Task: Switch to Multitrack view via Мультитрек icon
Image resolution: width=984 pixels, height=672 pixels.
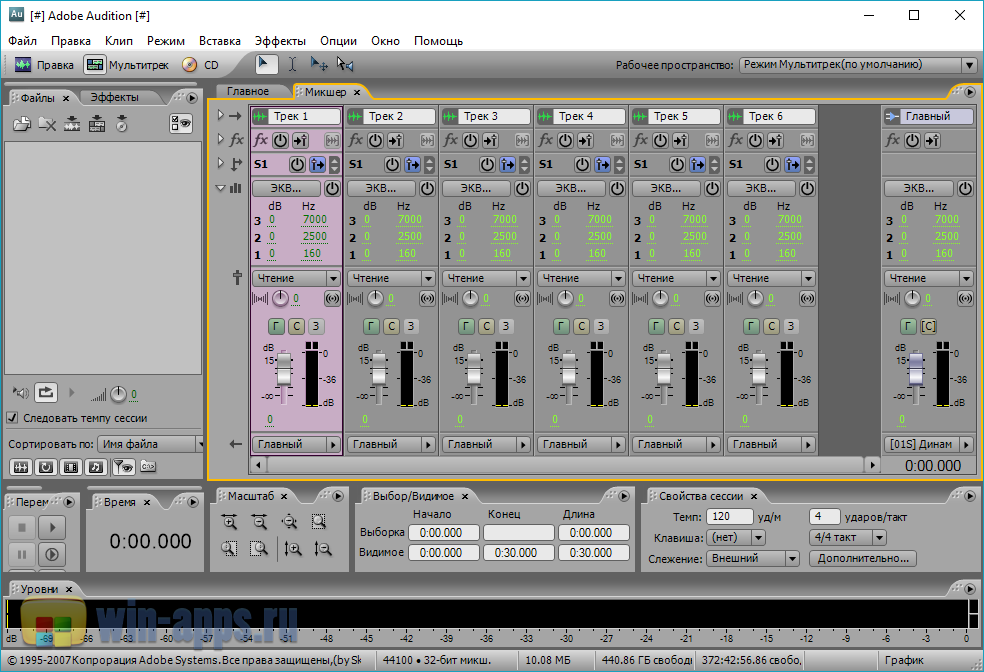Action: (94, 65)
